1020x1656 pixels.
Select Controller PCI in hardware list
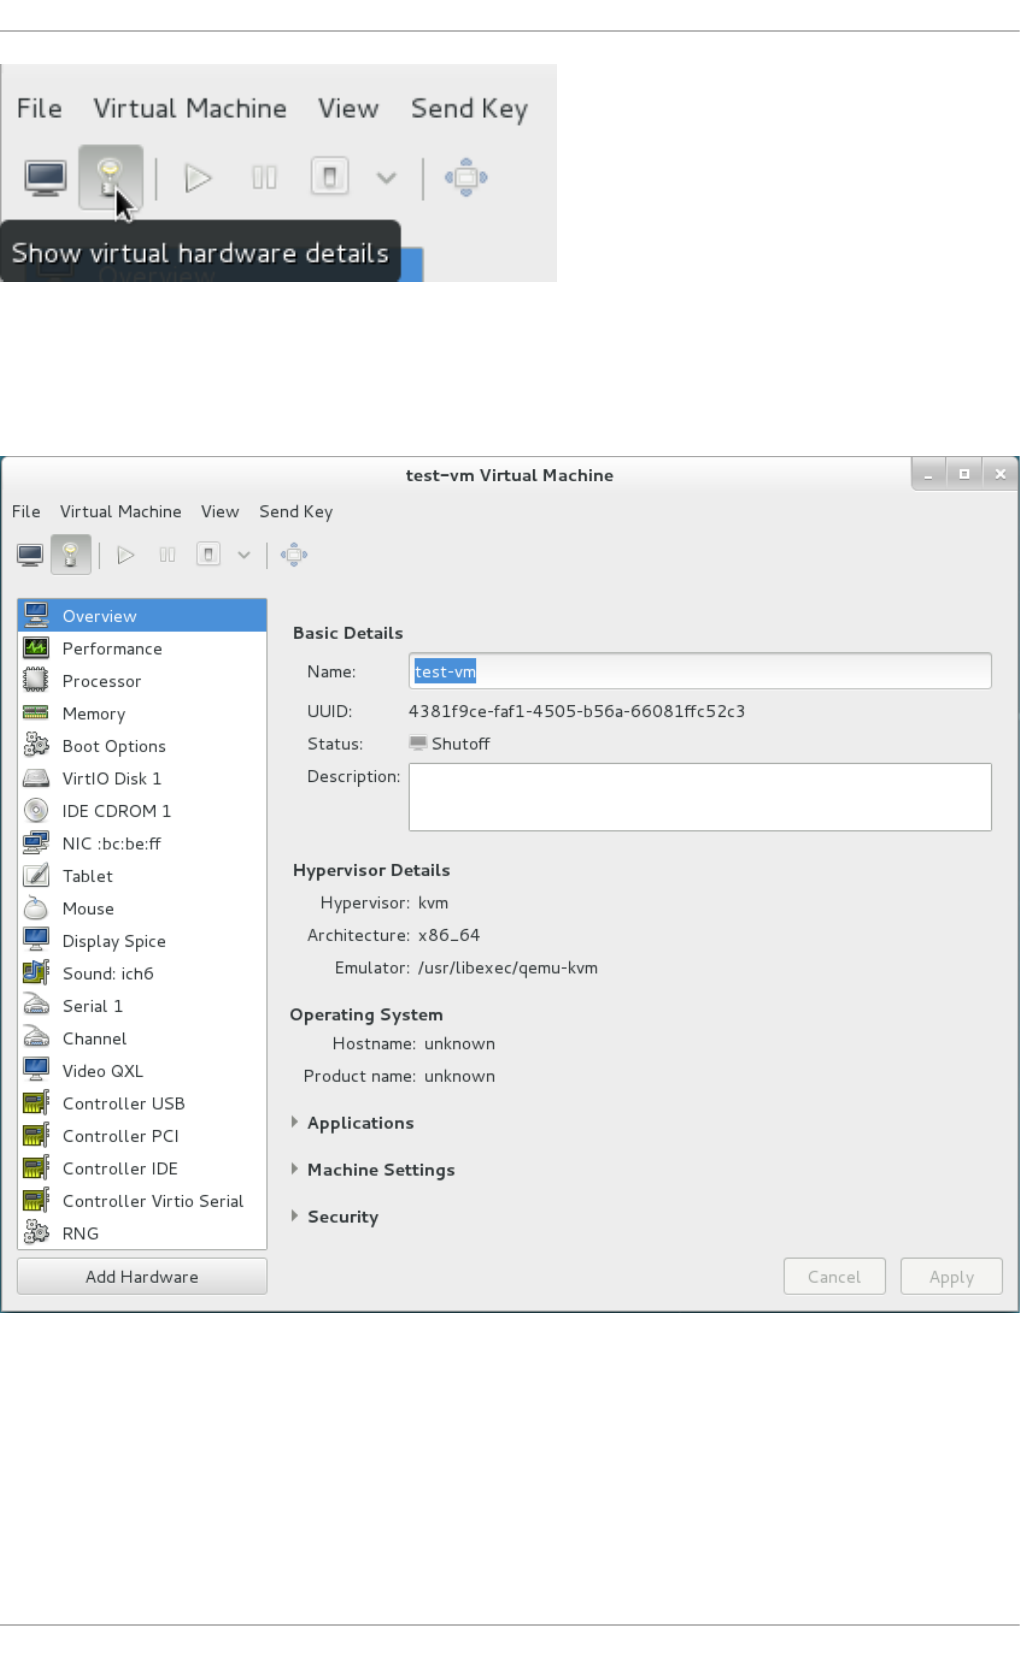point(142,1136)
